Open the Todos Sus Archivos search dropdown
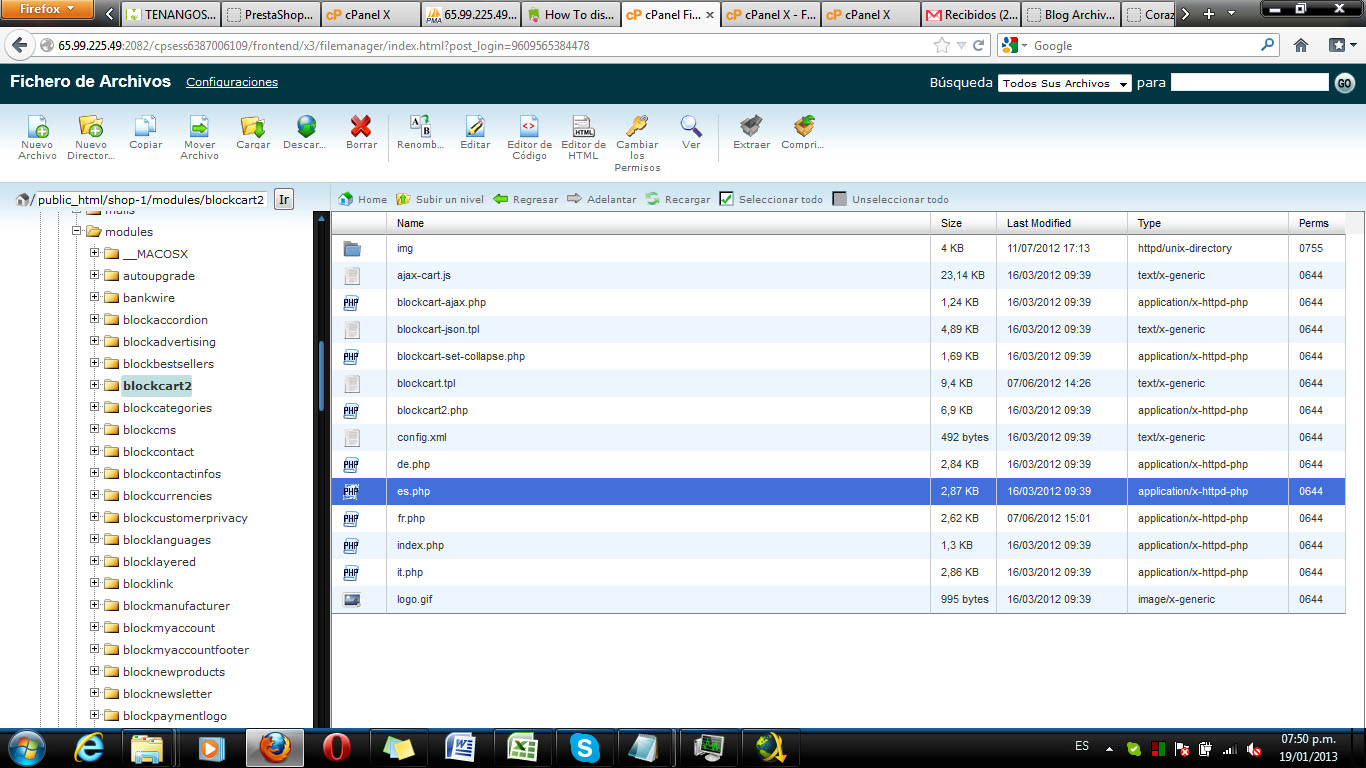This screenshot has height=768, width=1366. 1064,83
